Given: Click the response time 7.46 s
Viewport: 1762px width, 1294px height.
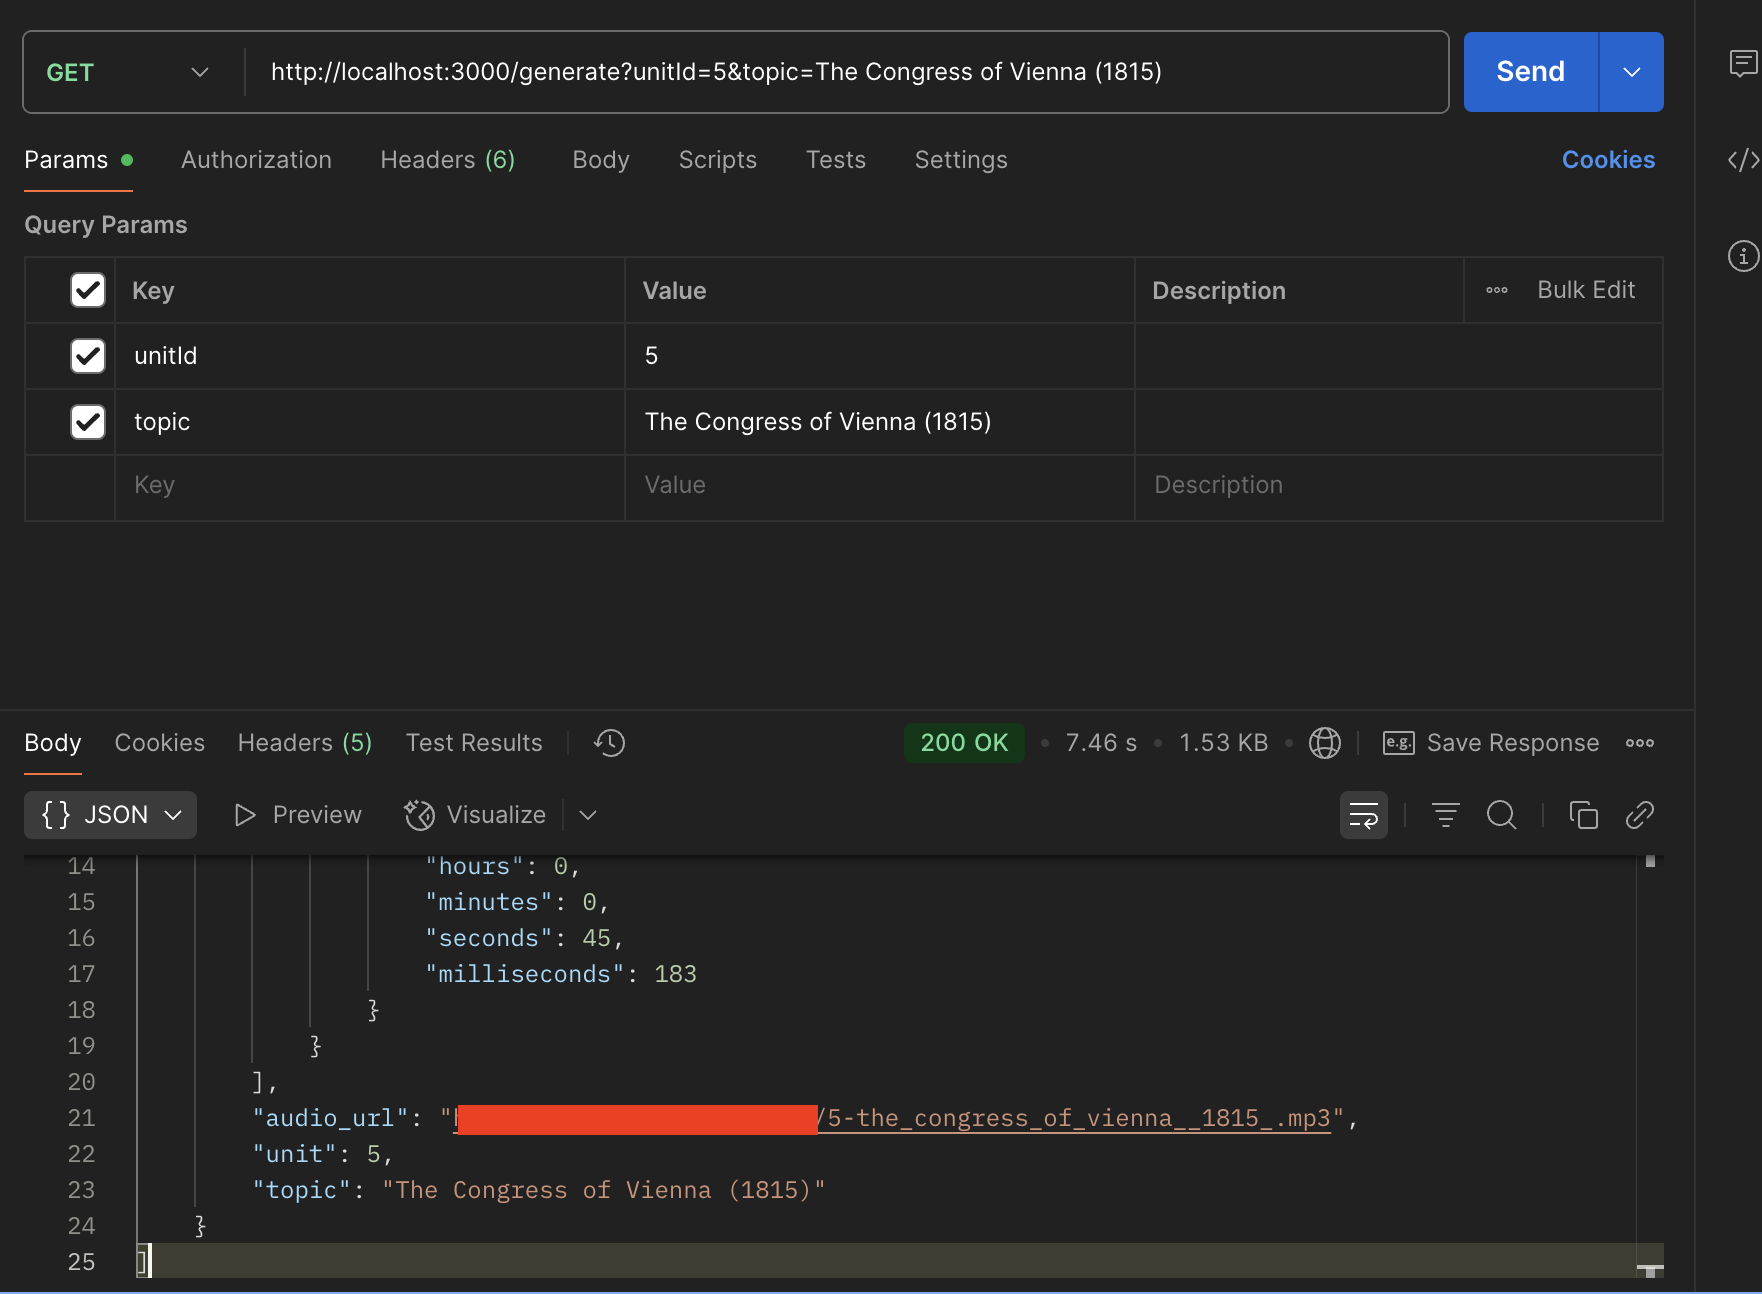Looking at the screenshot, I should (1101, 743).
